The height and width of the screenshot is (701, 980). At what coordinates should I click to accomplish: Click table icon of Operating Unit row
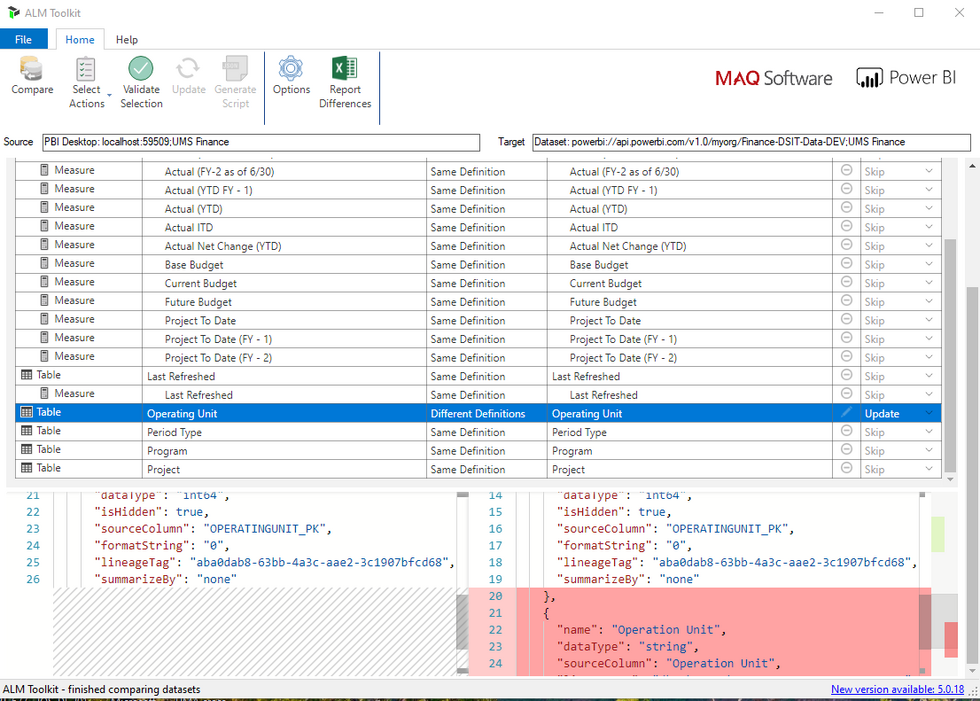click(x=26, y=412)
